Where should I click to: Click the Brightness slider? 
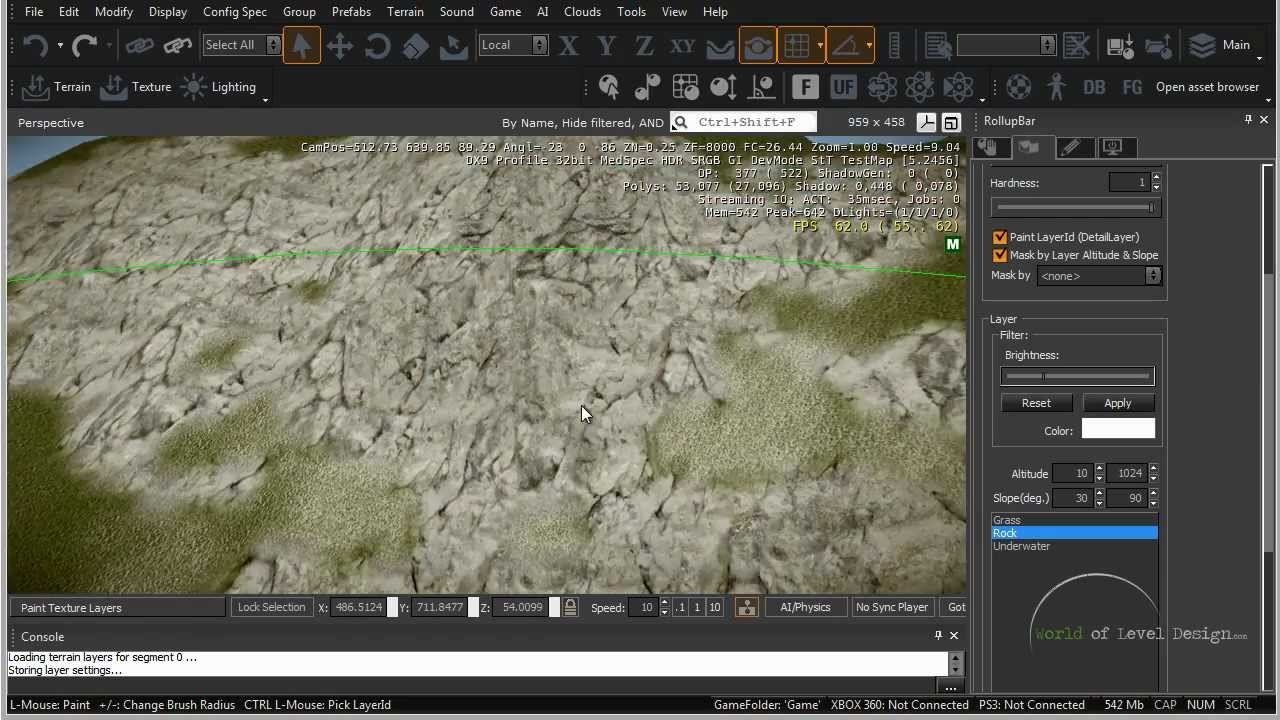click(1077, 376)
